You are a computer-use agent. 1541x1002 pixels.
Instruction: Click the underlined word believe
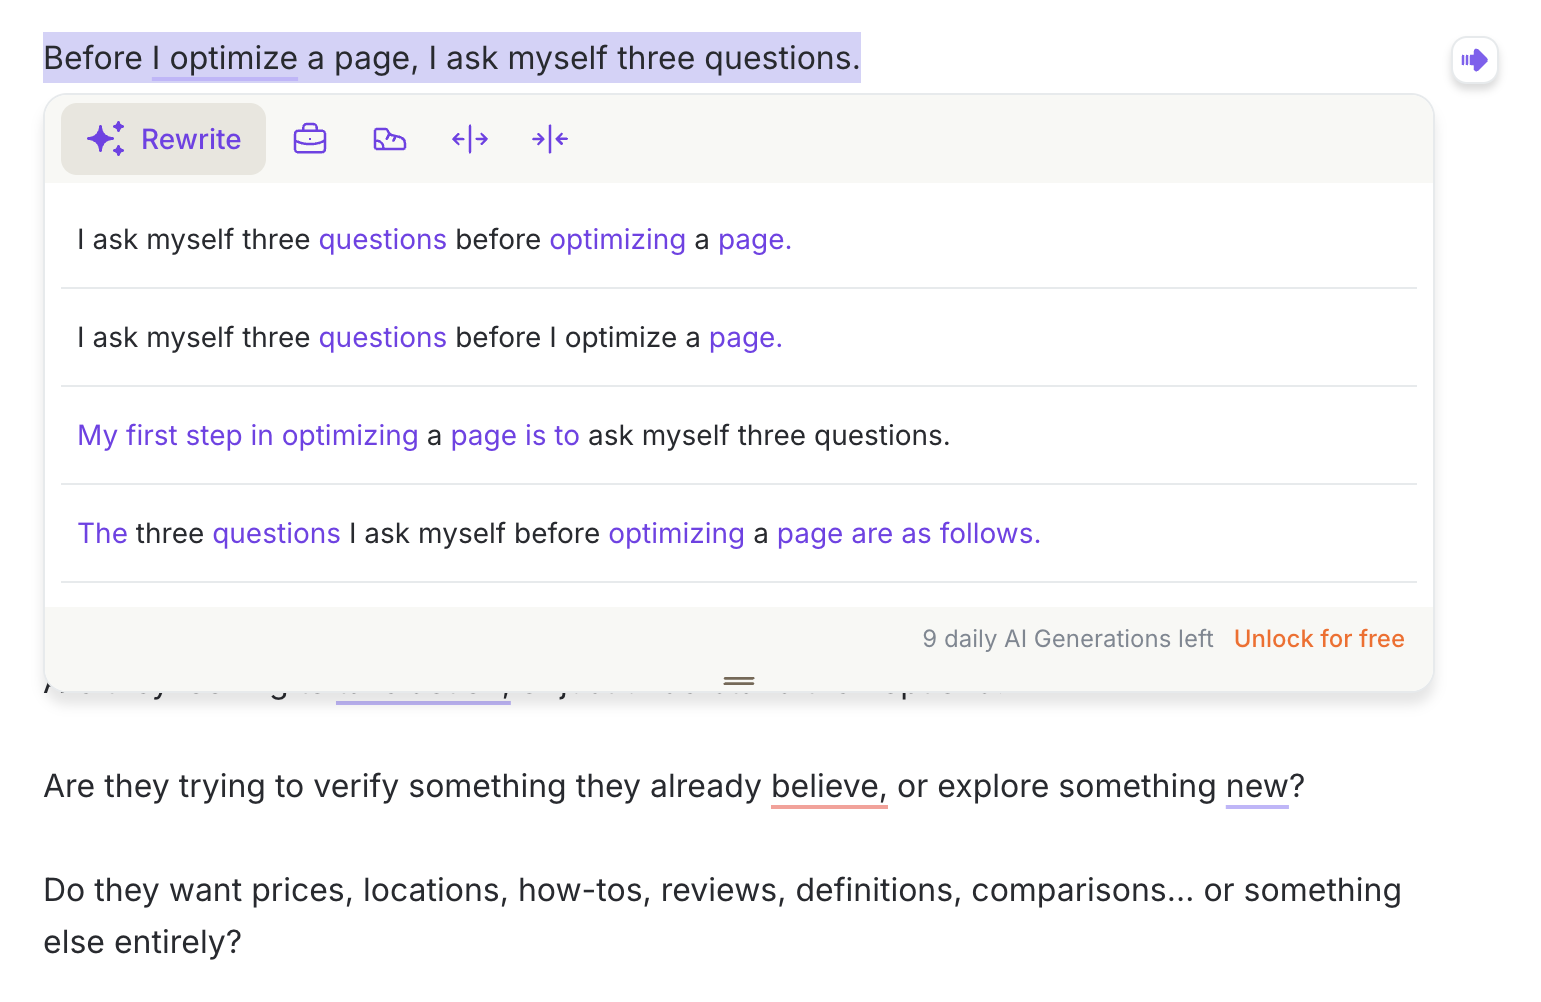tap(826, 787)
